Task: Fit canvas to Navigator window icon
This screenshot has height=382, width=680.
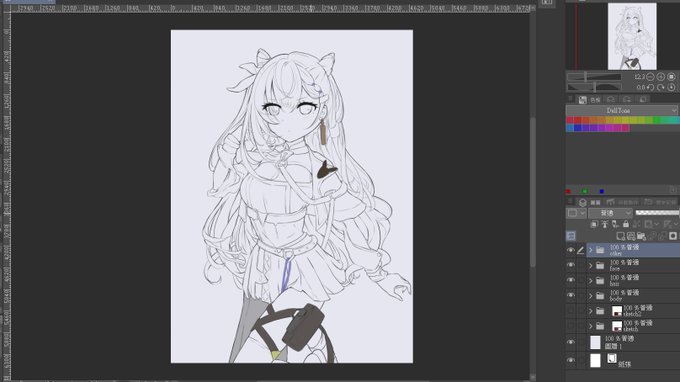Action: pos(671,77)
